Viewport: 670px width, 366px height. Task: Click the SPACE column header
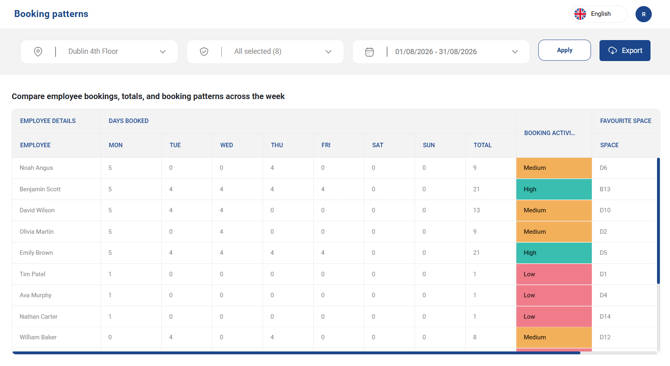[609, 145]
